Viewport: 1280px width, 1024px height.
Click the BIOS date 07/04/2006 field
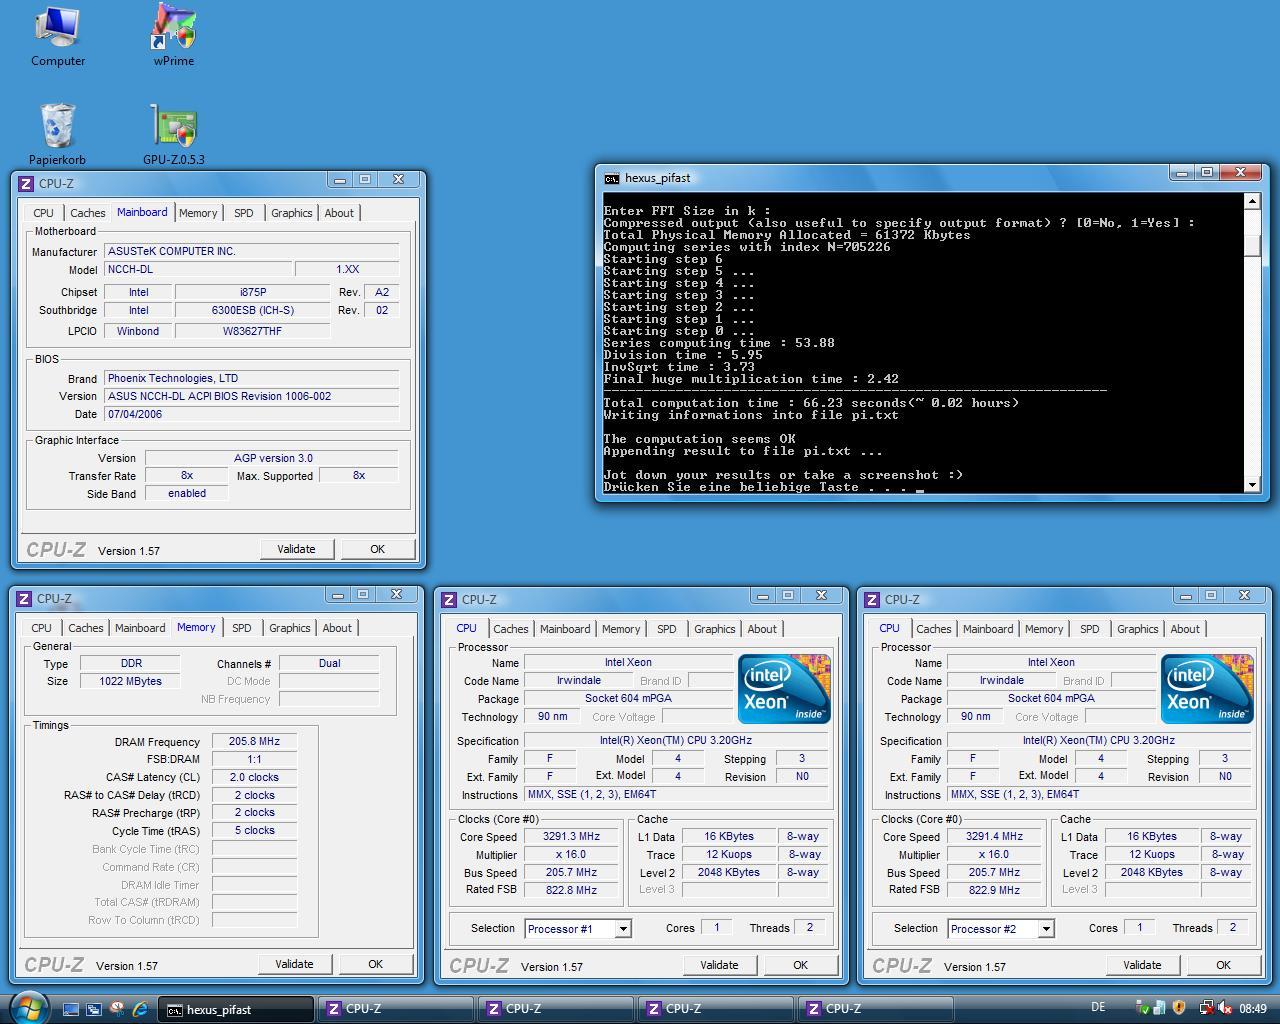(x=251, y=414)
